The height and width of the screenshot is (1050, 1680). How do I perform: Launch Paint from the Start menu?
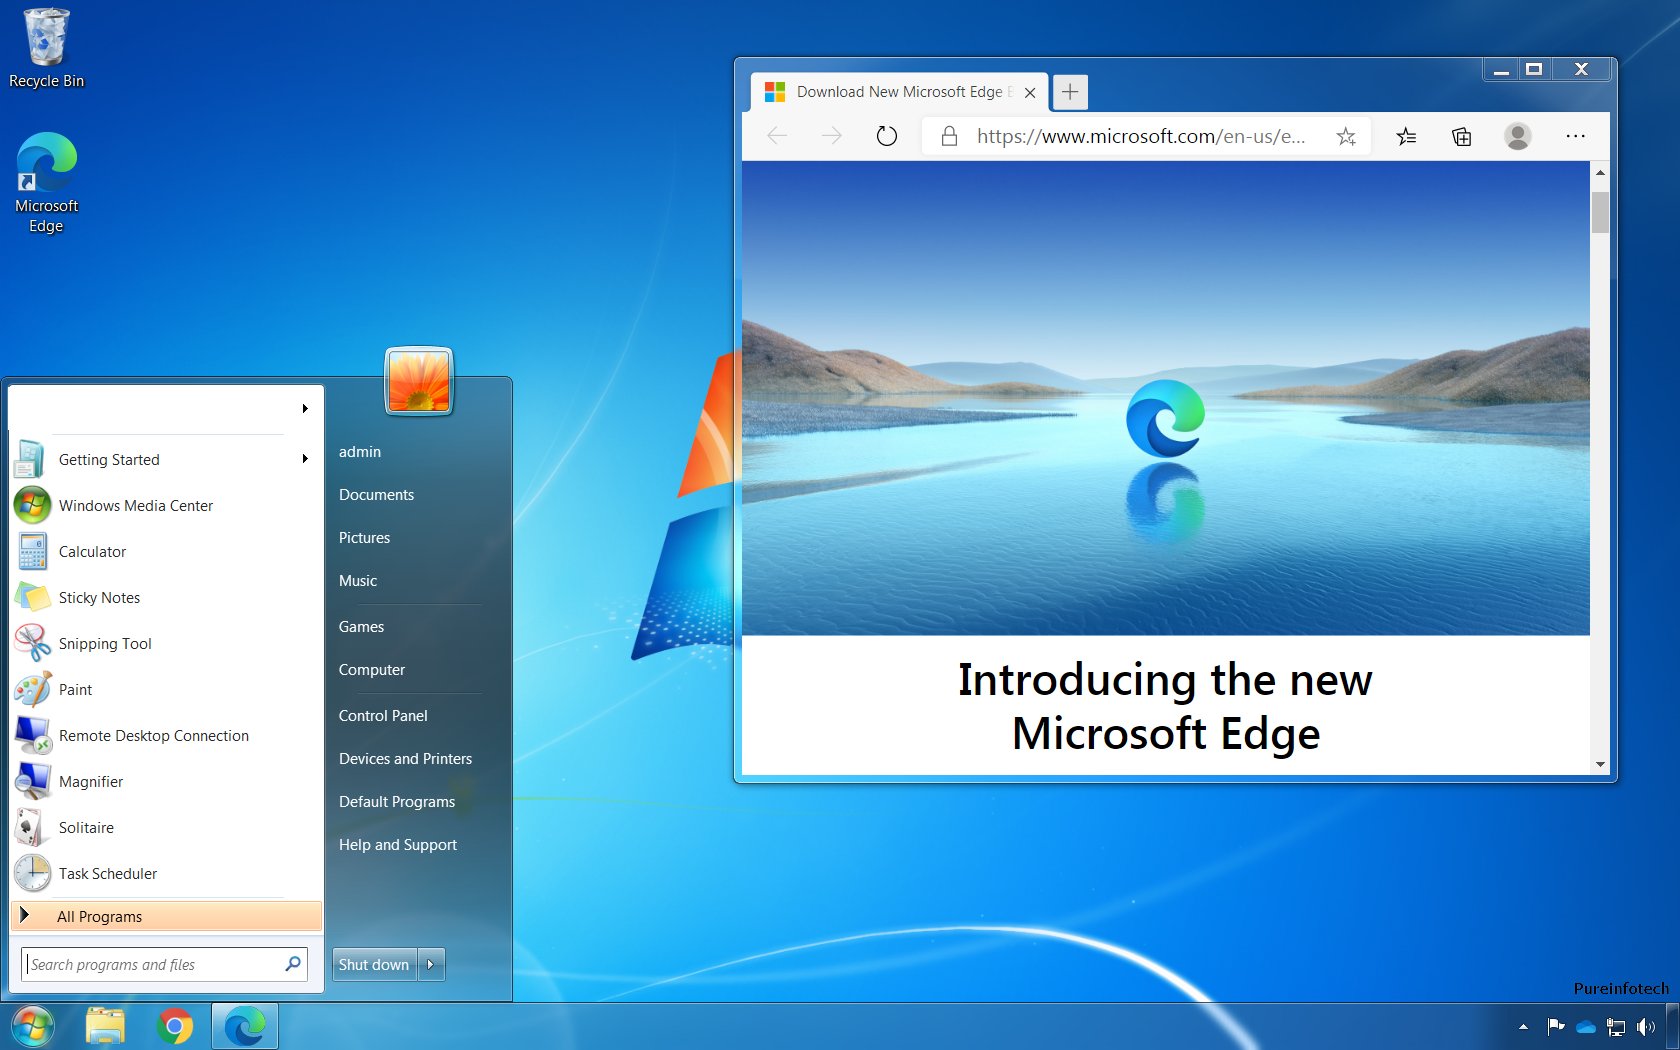pyautogui.click(x=75, y=689)
